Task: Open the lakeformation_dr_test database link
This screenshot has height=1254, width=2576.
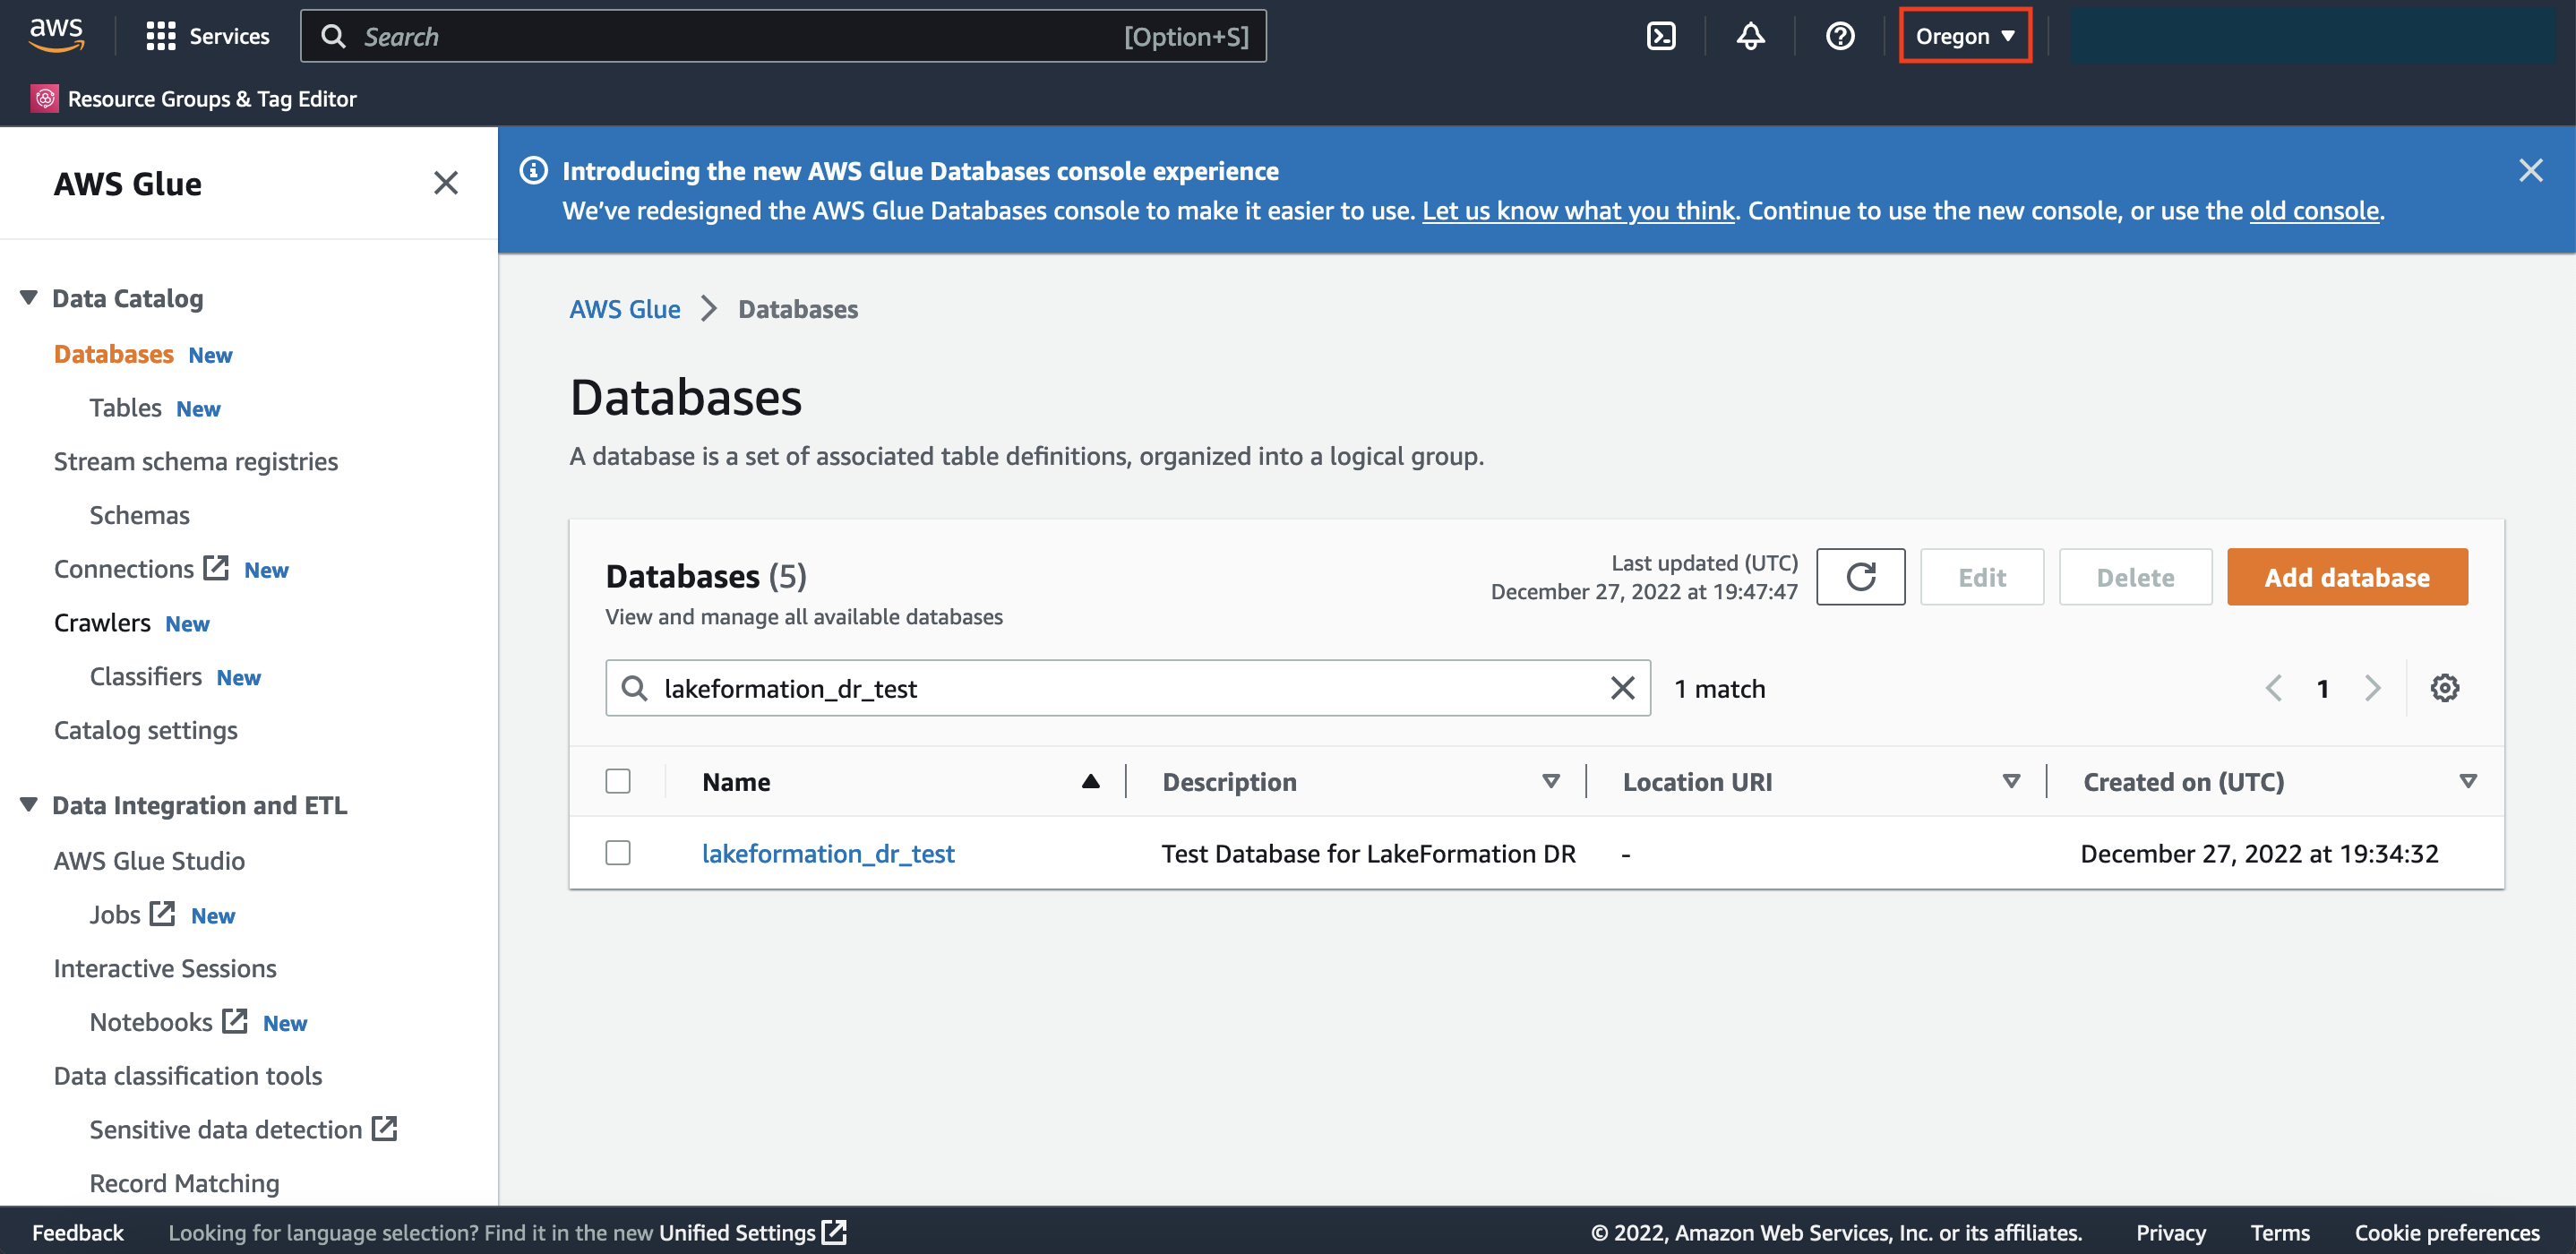Action: (x=828, y=853)
